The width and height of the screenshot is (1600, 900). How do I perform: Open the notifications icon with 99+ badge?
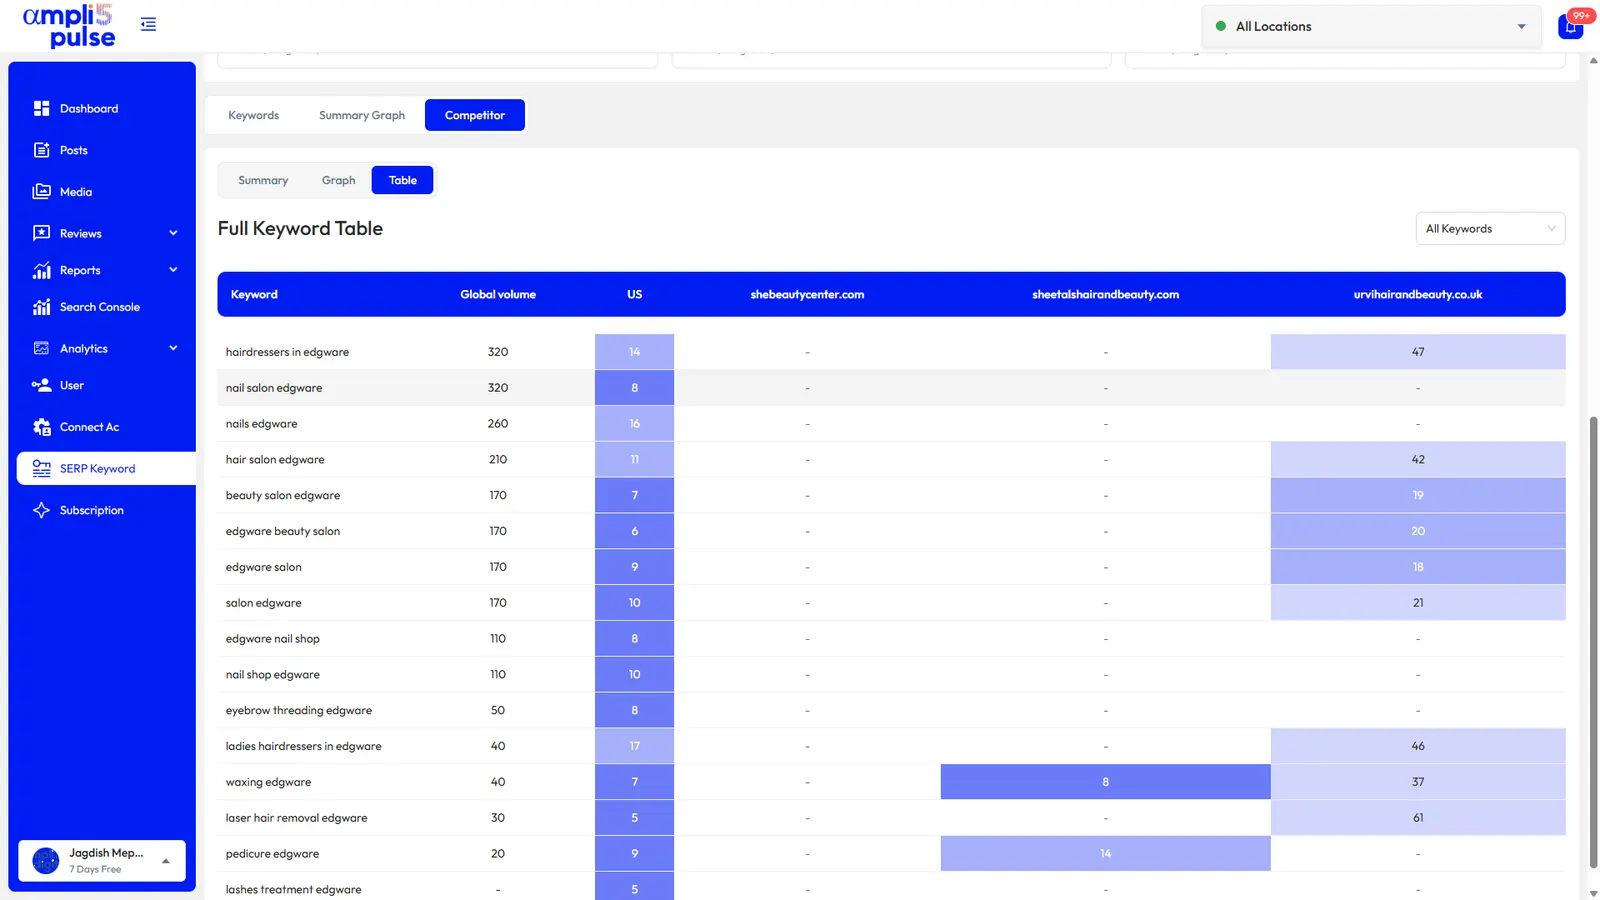(x=1571, y=26)
